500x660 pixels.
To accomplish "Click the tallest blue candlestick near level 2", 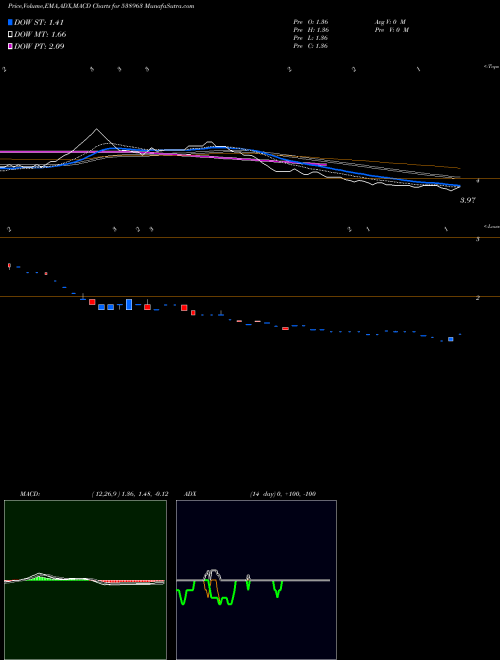I will point(129,304).
